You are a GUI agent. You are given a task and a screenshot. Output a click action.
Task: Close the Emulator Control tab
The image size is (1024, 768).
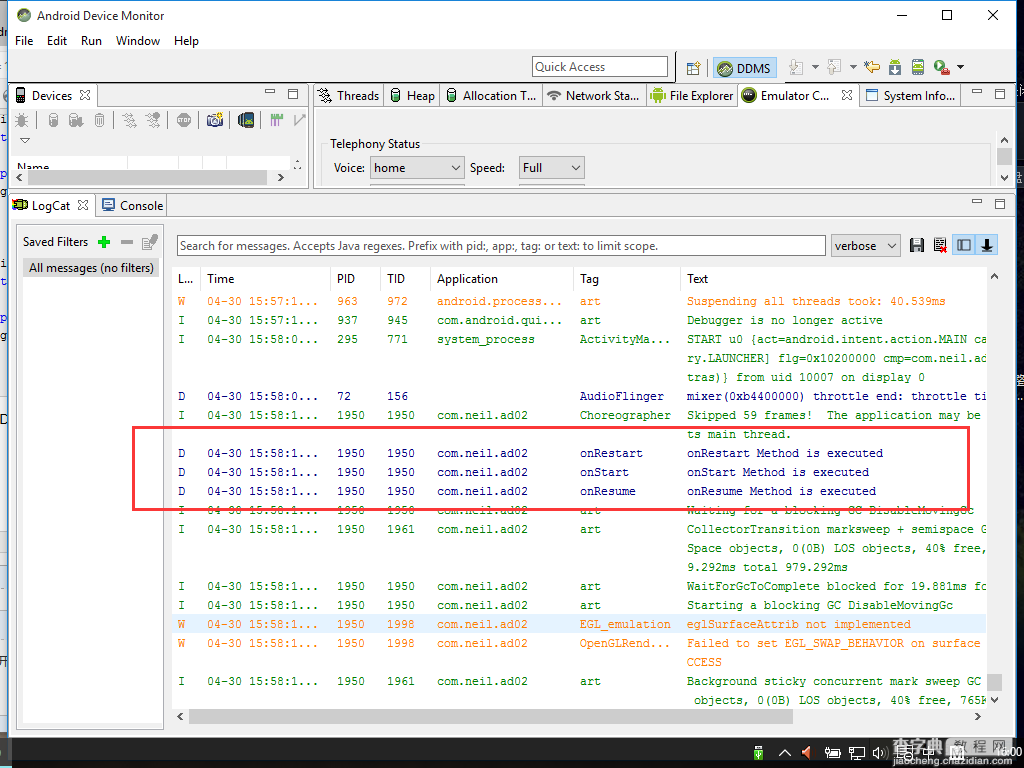pos(847,95)
